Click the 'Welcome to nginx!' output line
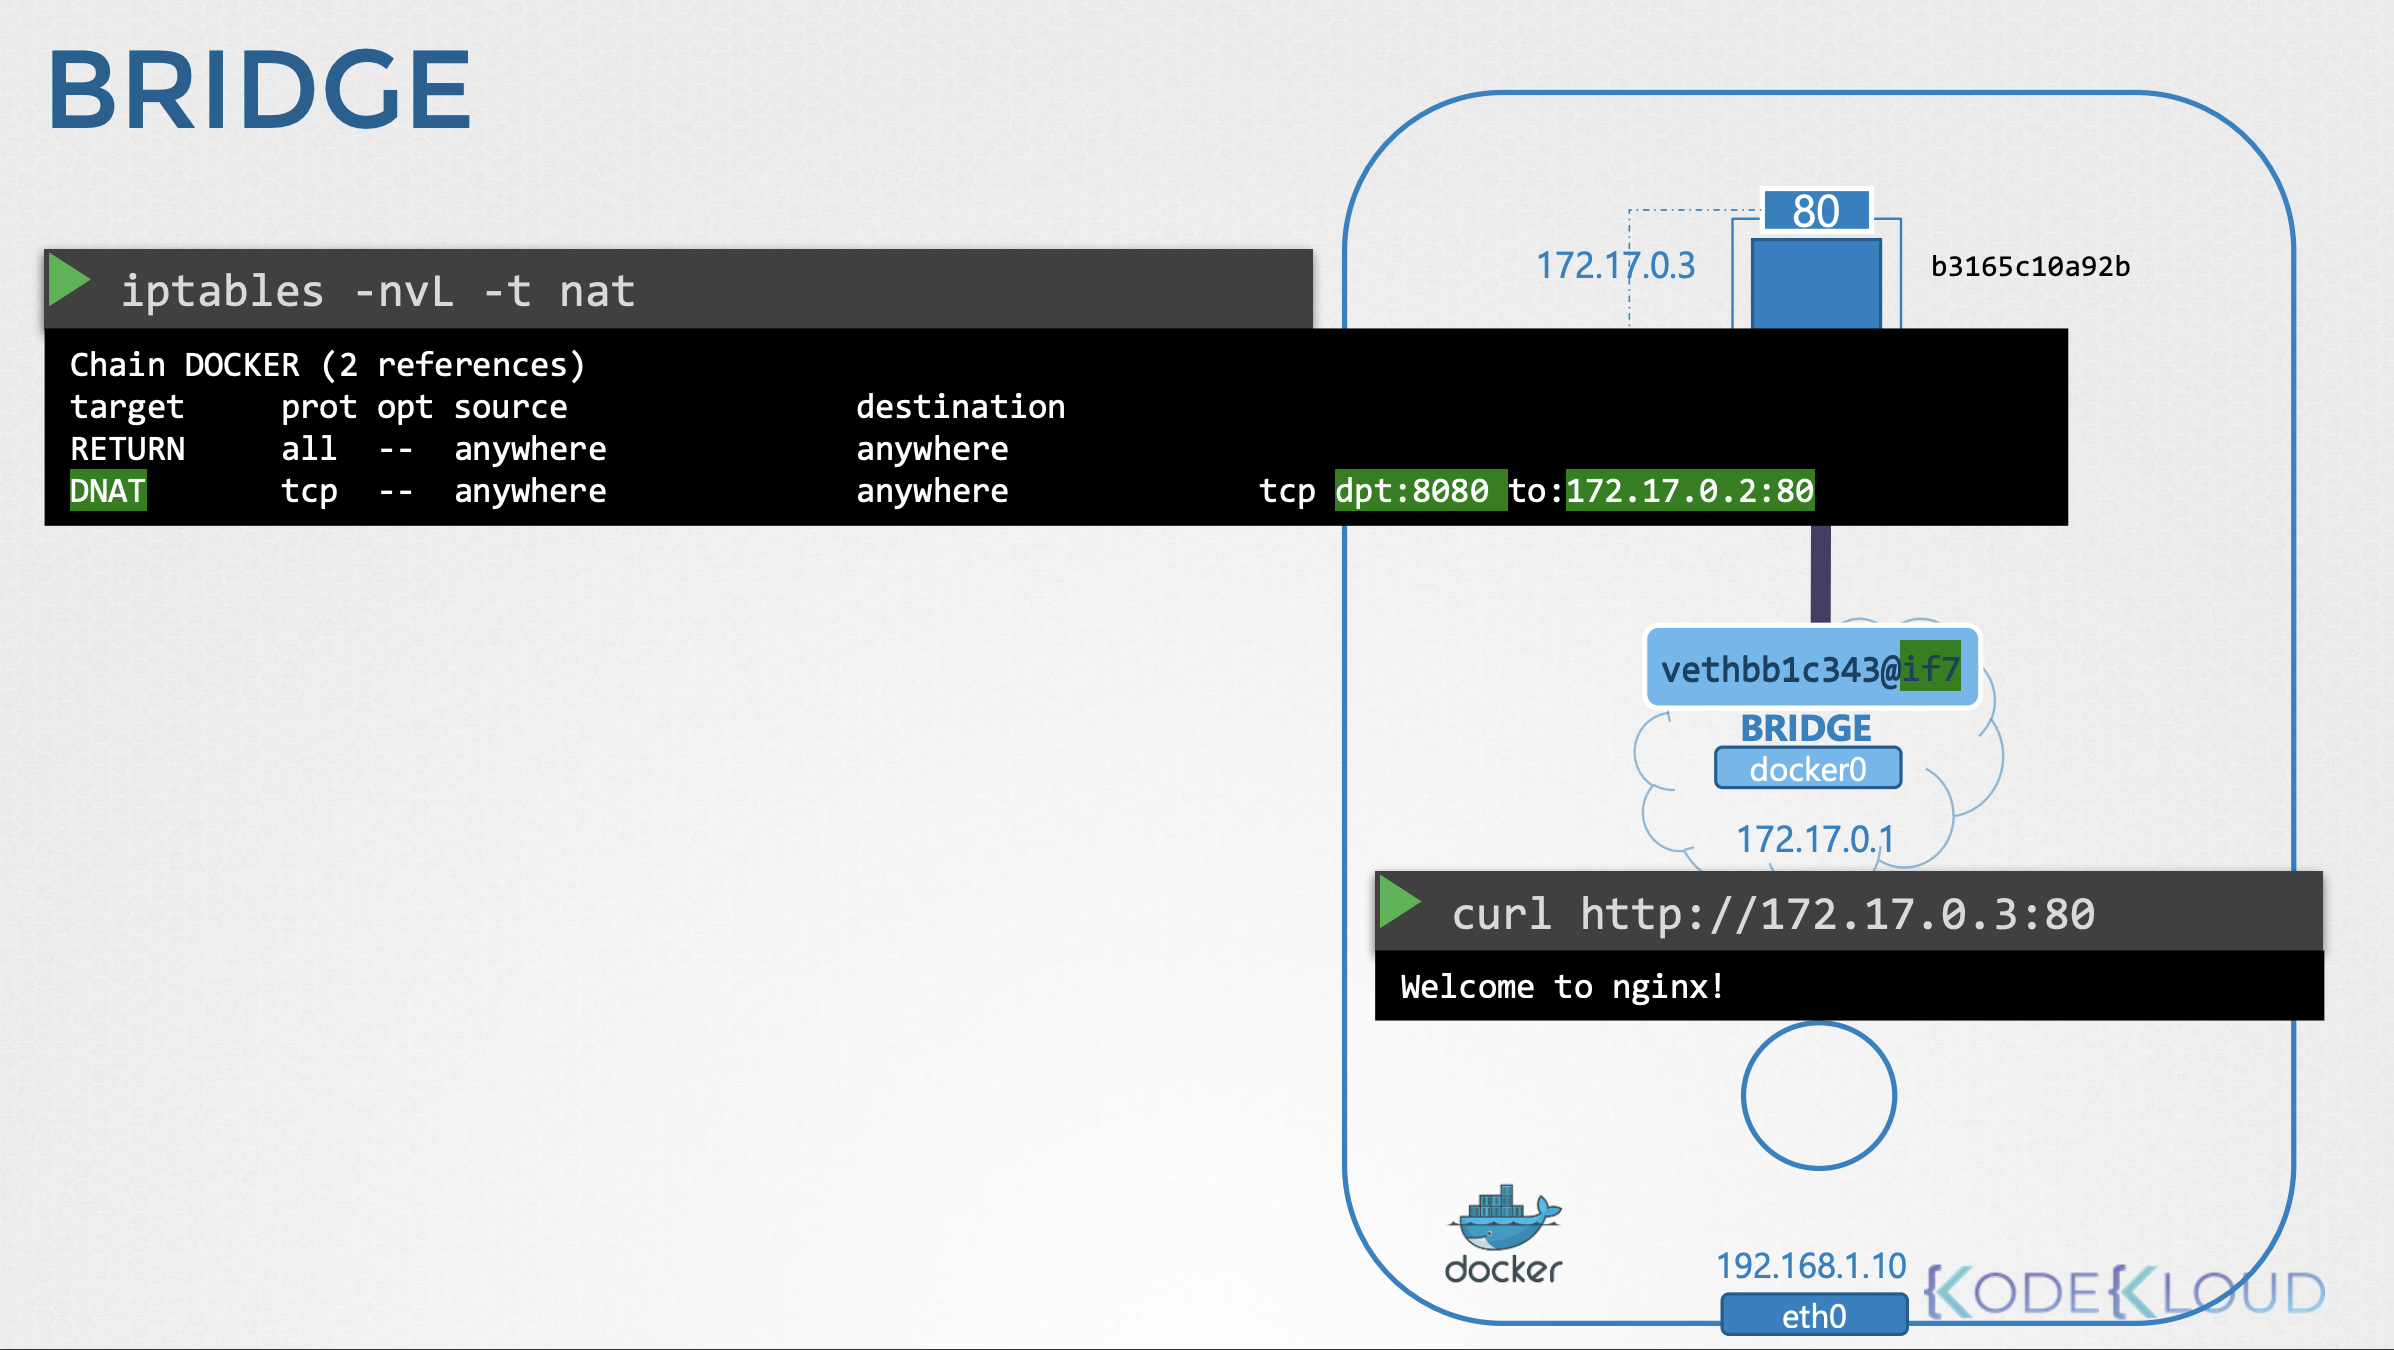2394x1350 pixels. click(x=1562, y=987)
